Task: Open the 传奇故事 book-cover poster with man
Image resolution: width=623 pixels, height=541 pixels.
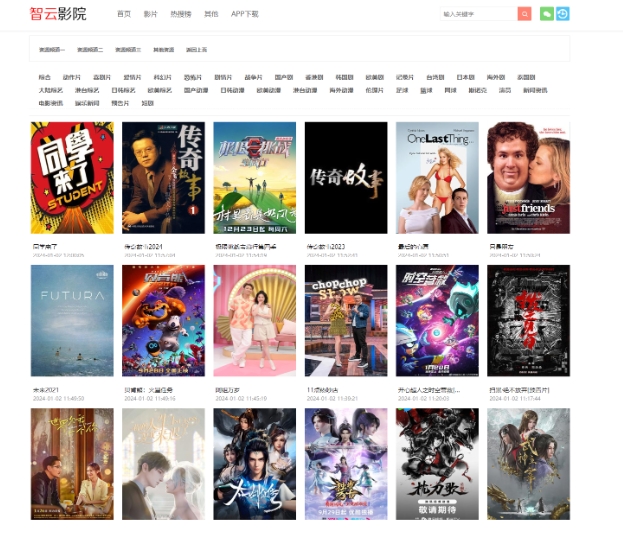Action: click(x=163, y=178)
